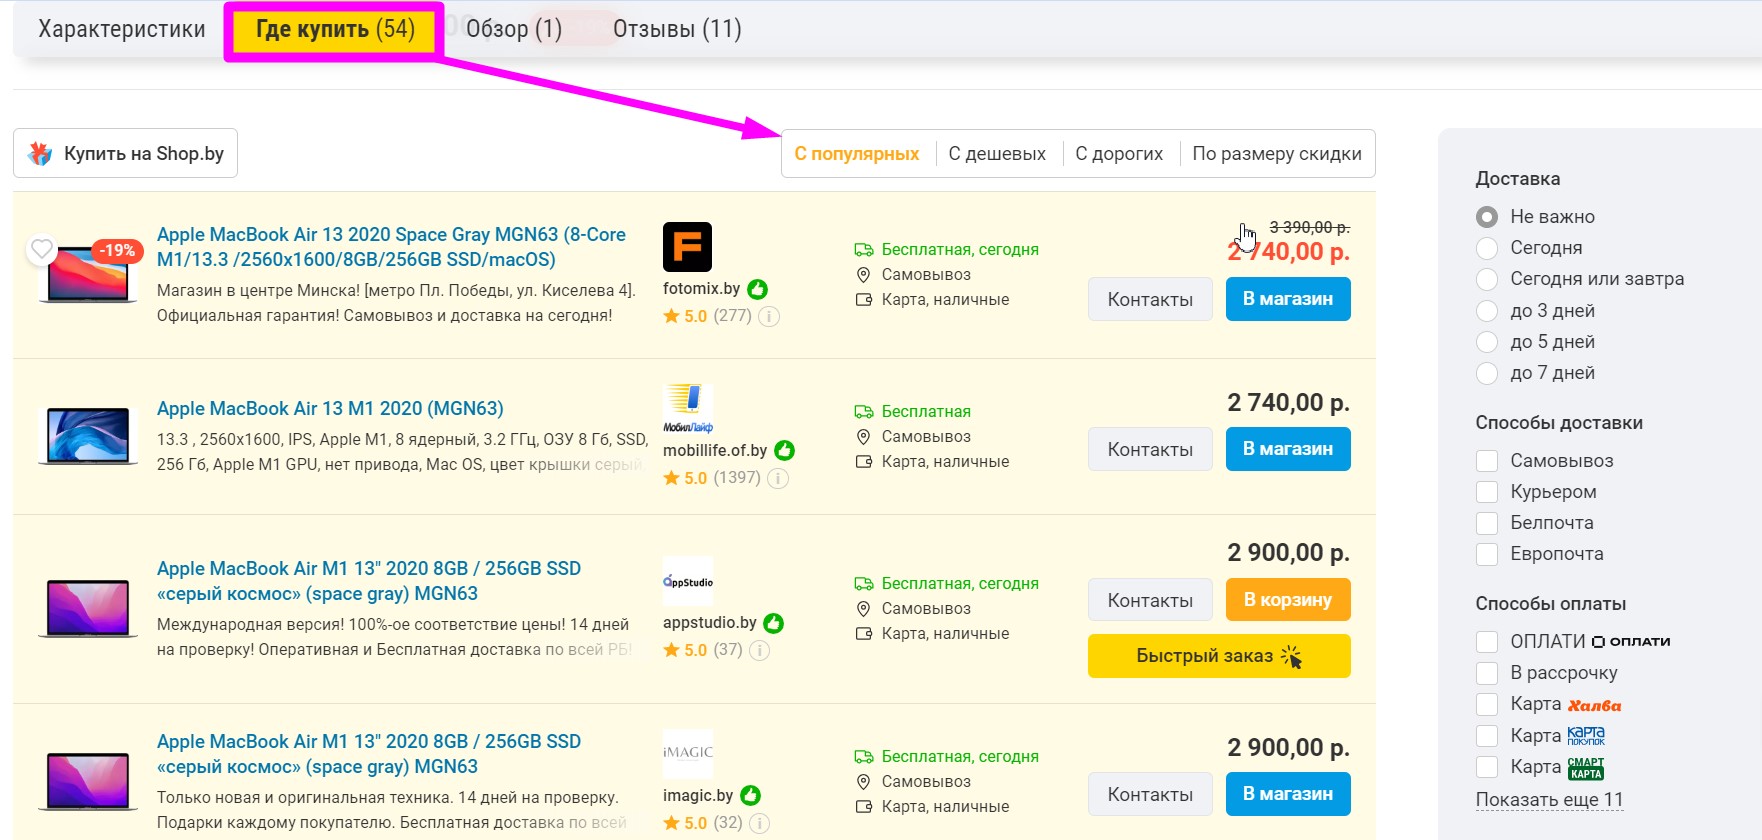Click the green verified badge next to fotomix.by
Screen dimensions: 1762x840
pyautogui.click(x=758, y=289)
